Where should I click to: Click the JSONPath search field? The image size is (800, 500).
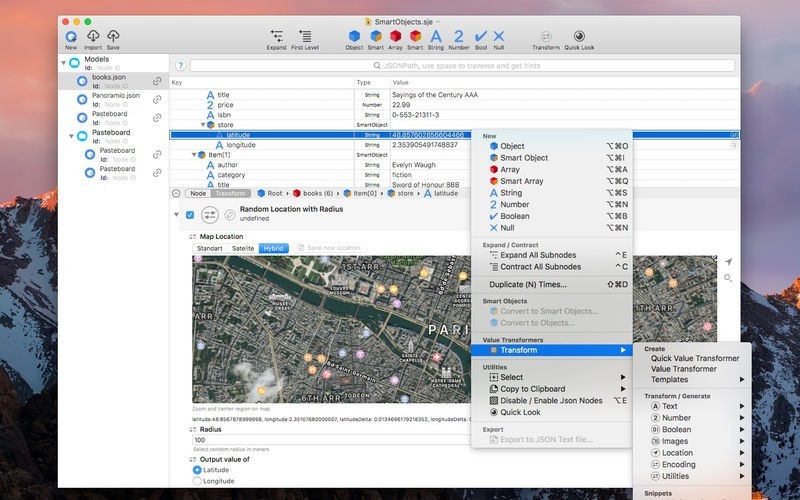pos(462,65)
